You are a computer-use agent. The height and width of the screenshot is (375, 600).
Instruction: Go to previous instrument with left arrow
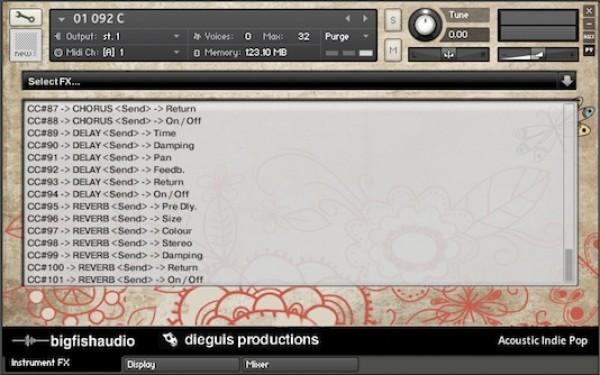(348, 18)
